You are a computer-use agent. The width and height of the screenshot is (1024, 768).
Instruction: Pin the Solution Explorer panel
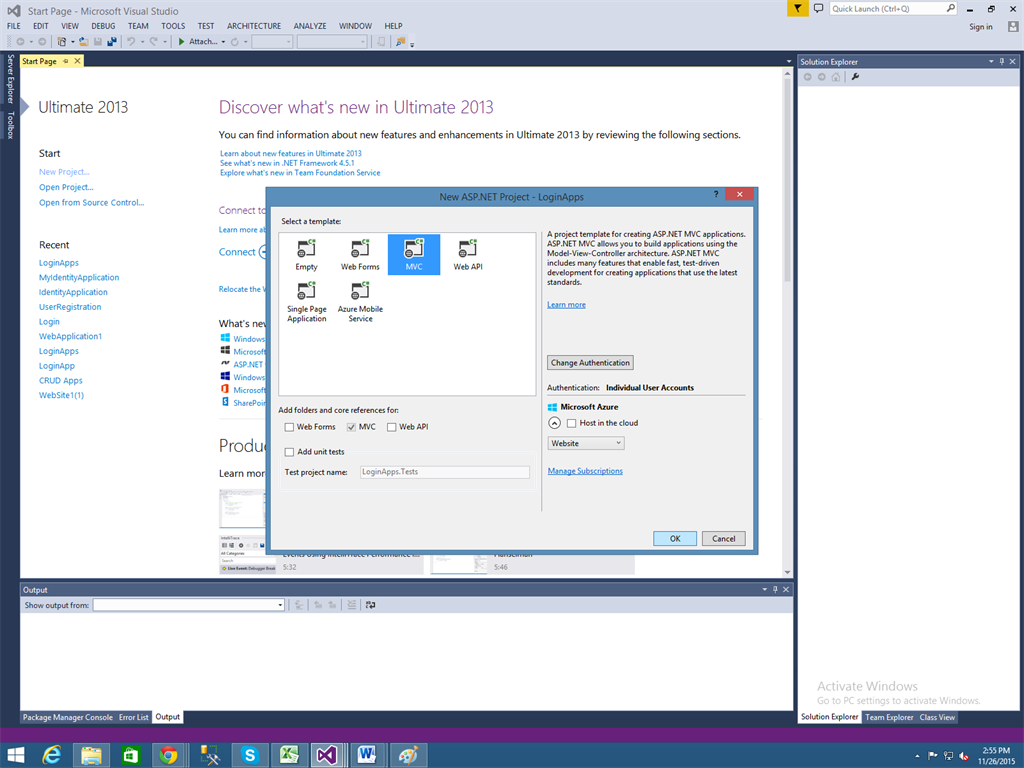pos(1002,61)
